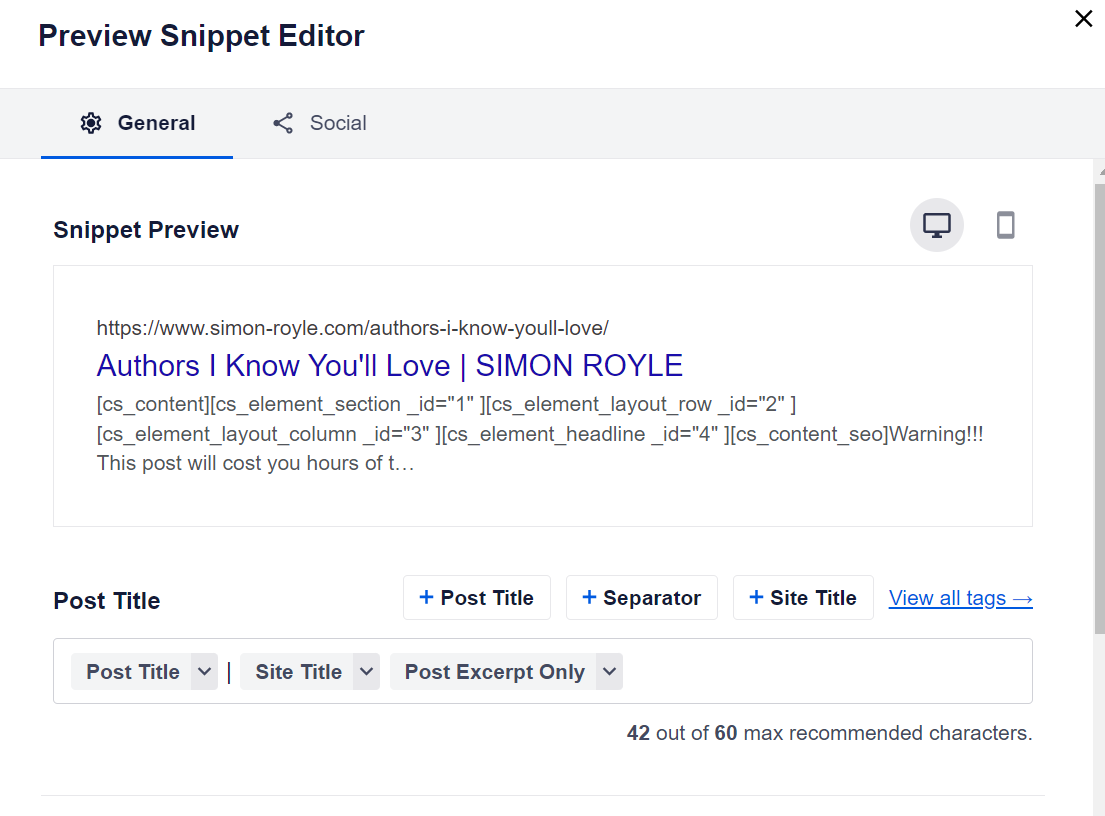Switch to mobile phone preview icon

1005,225
